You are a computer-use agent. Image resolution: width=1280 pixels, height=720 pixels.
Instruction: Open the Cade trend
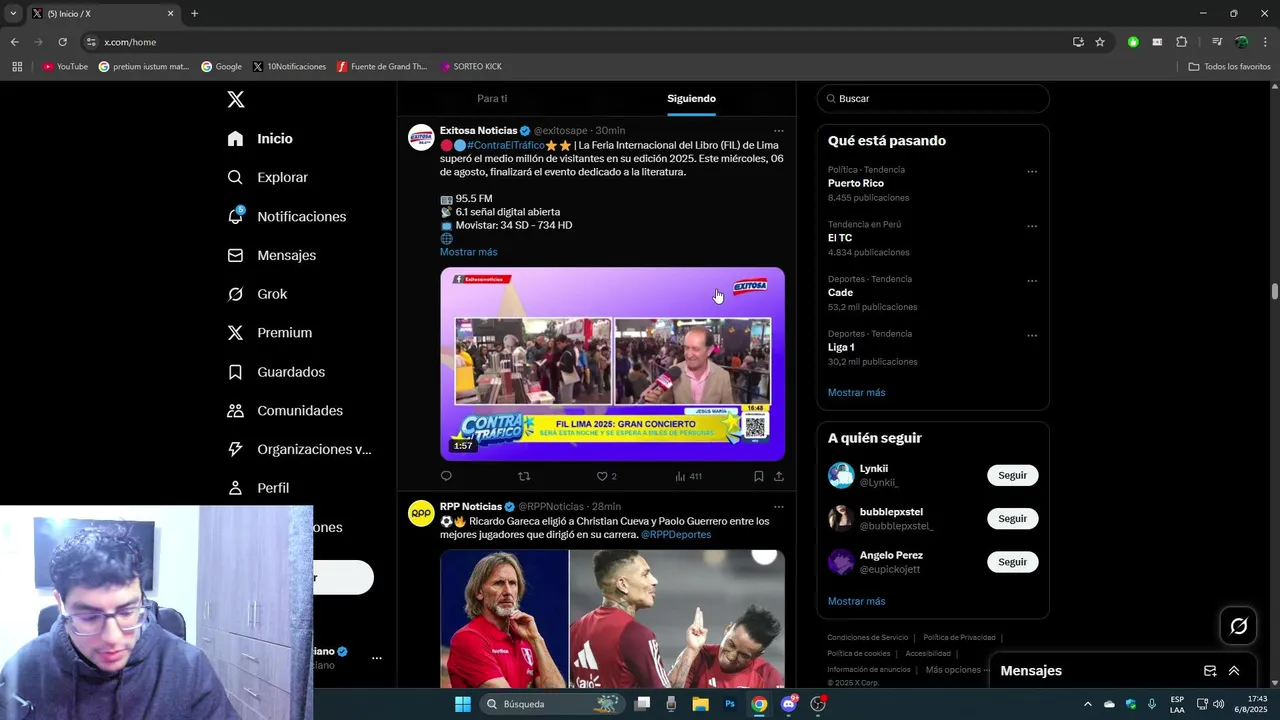click(x=840, y=293)
